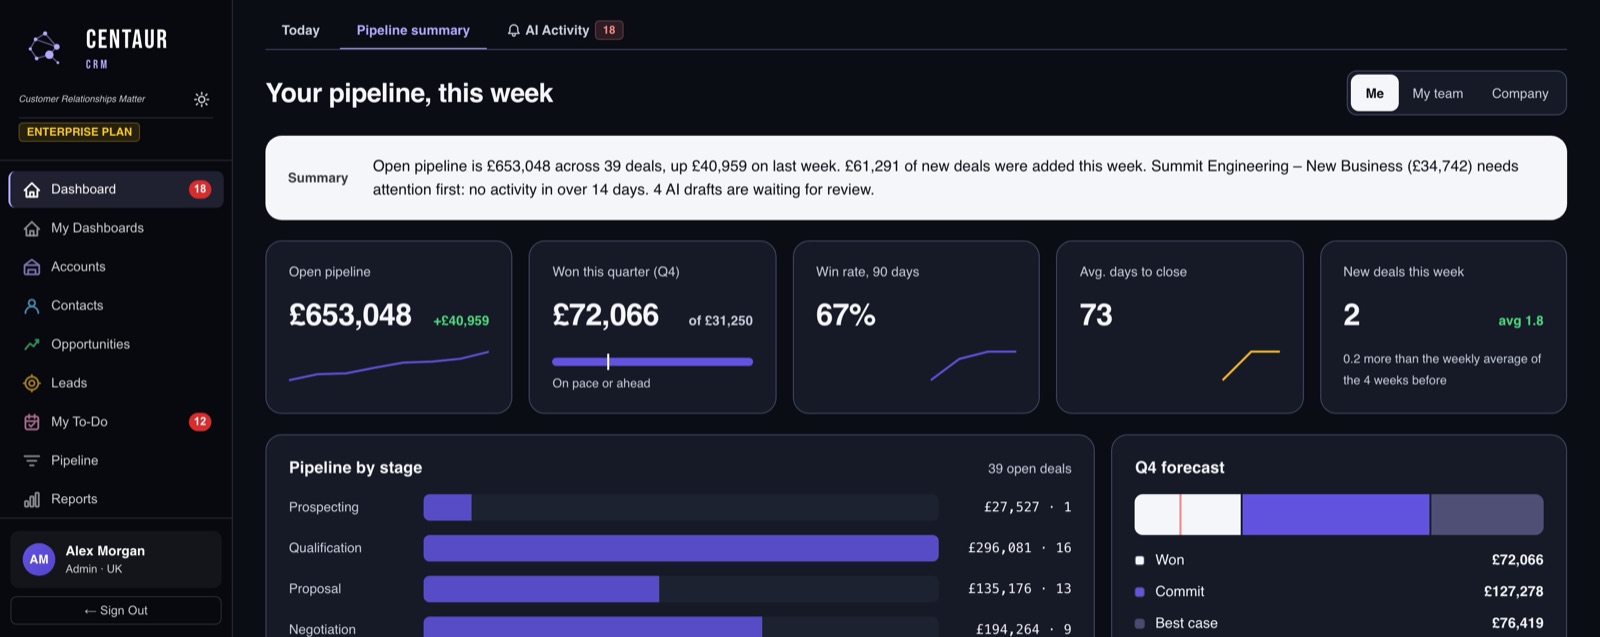
Task: Select the Company scope option
Action: tap(1520, 93)
